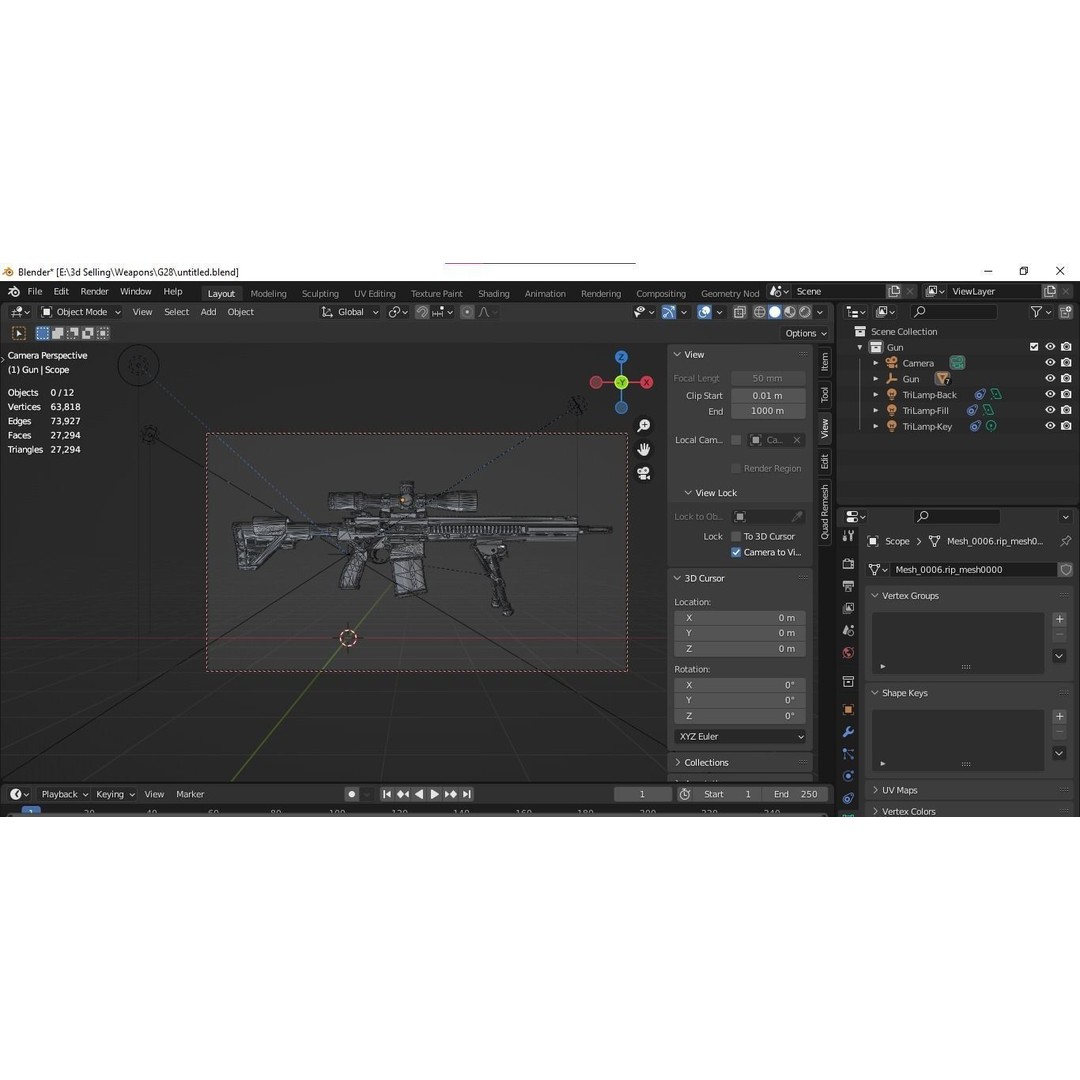Click the Blender logo menu icon

pos(14,291)
